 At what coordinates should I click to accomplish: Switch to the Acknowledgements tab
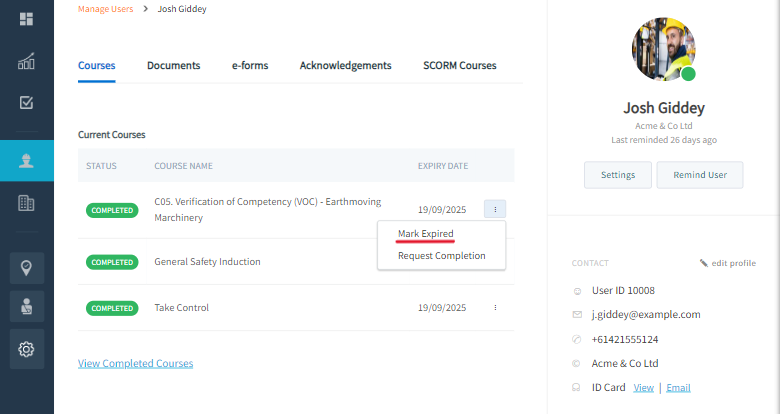coord(345,66)
